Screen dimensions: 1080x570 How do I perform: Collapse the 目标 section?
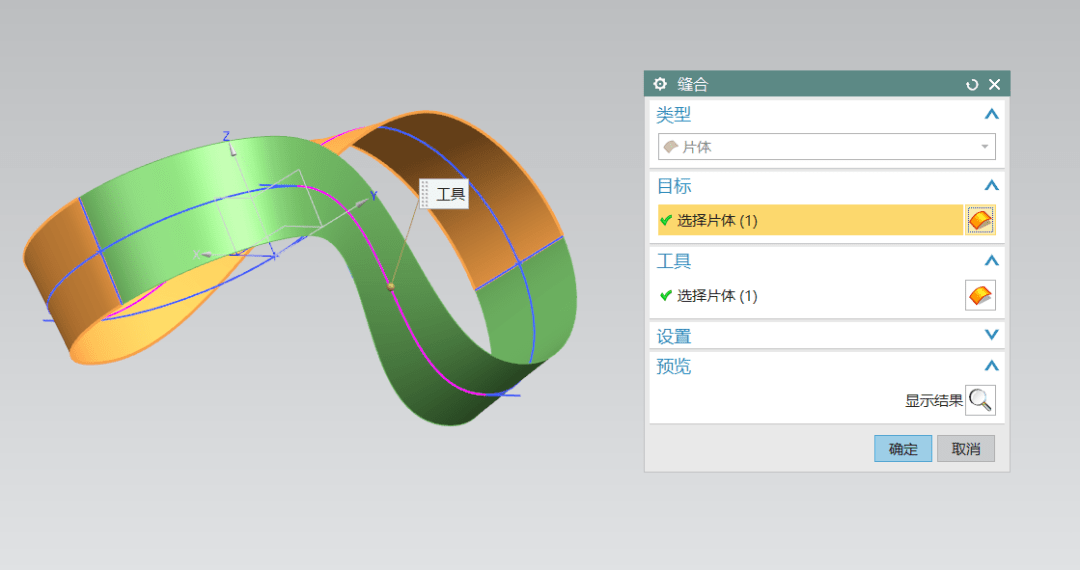tap(991, 186)
